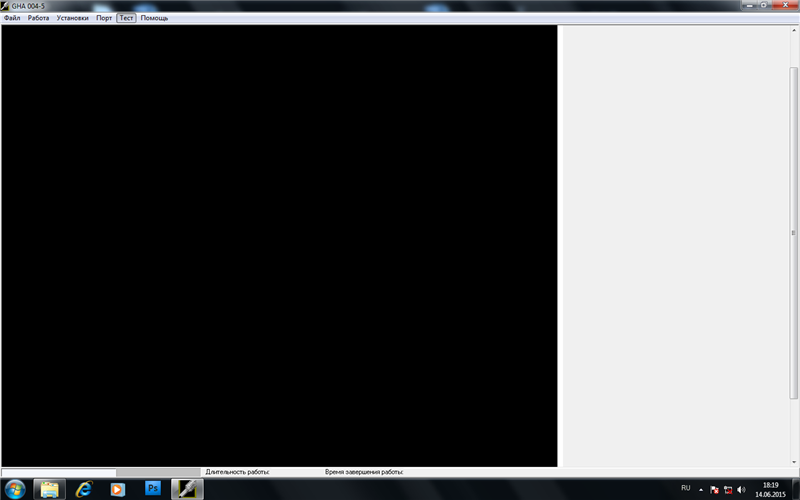This screenshot has width=800, height=500.
Task: Open the Помощь menu
Action: tap(154, 18)
